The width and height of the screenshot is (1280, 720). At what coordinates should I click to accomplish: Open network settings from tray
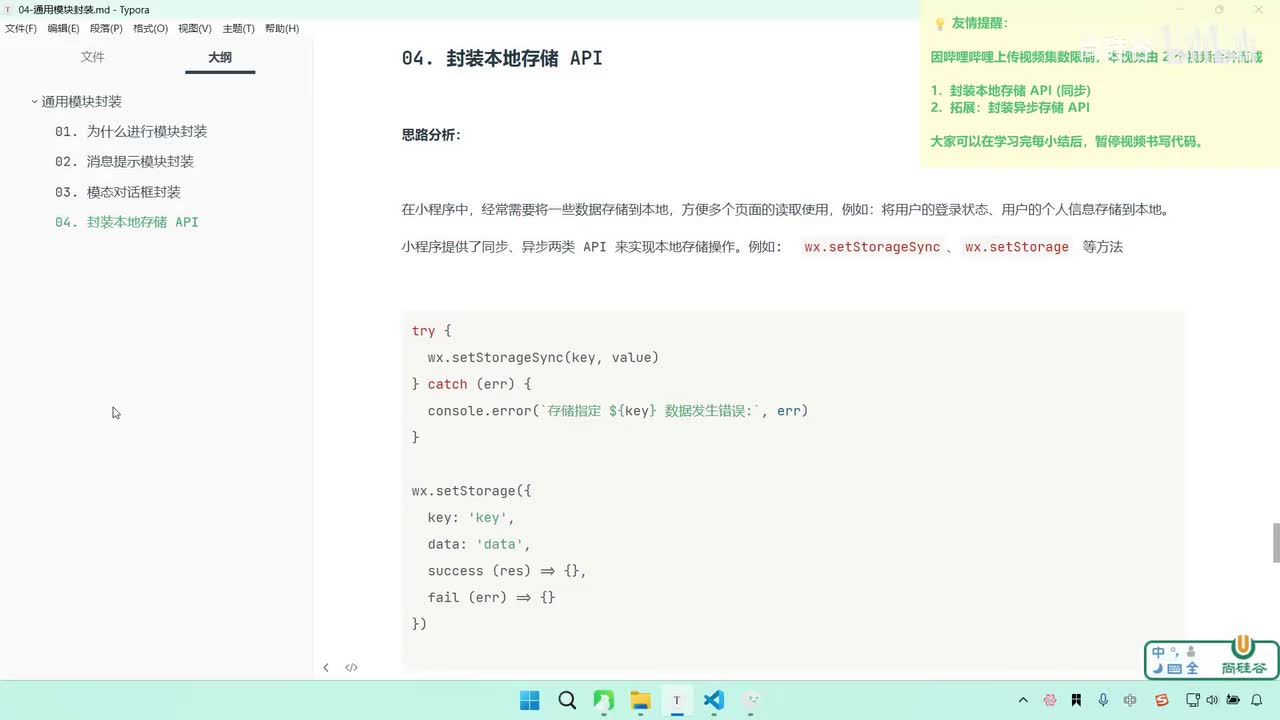pos(1192,700)
